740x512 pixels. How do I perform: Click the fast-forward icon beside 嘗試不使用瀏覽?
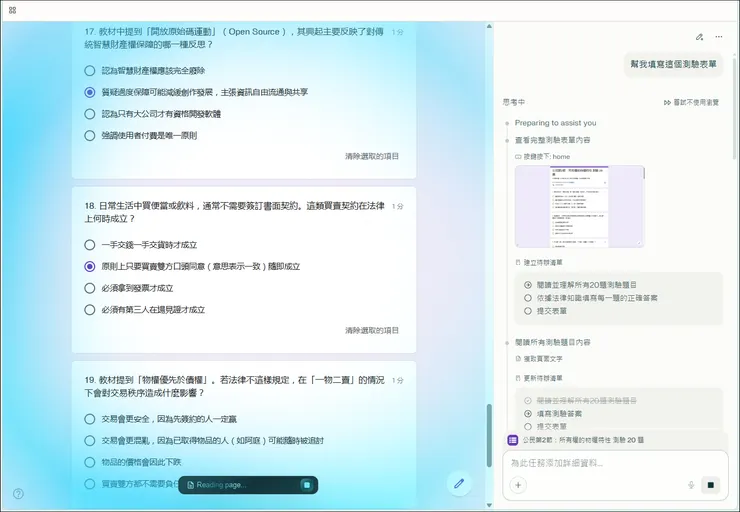[x=667, y=102]
